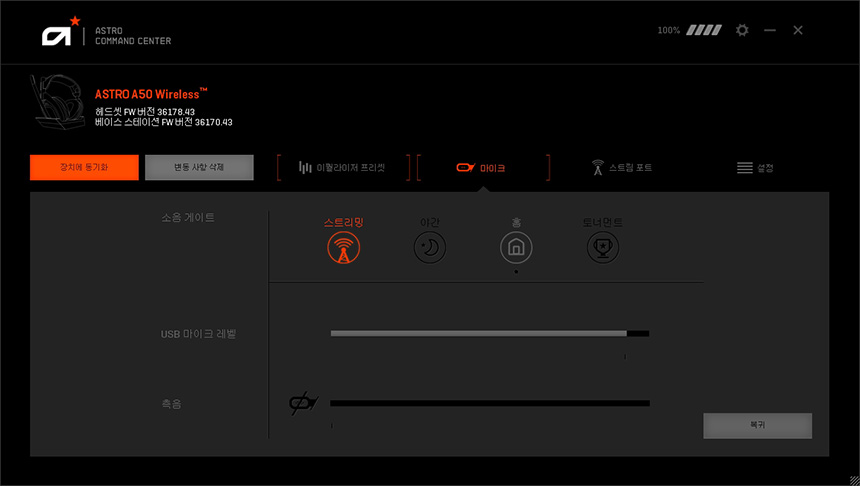Click the 측음 sidetone slider track
This screenshot has width=860, height=486.
(490, 403)
